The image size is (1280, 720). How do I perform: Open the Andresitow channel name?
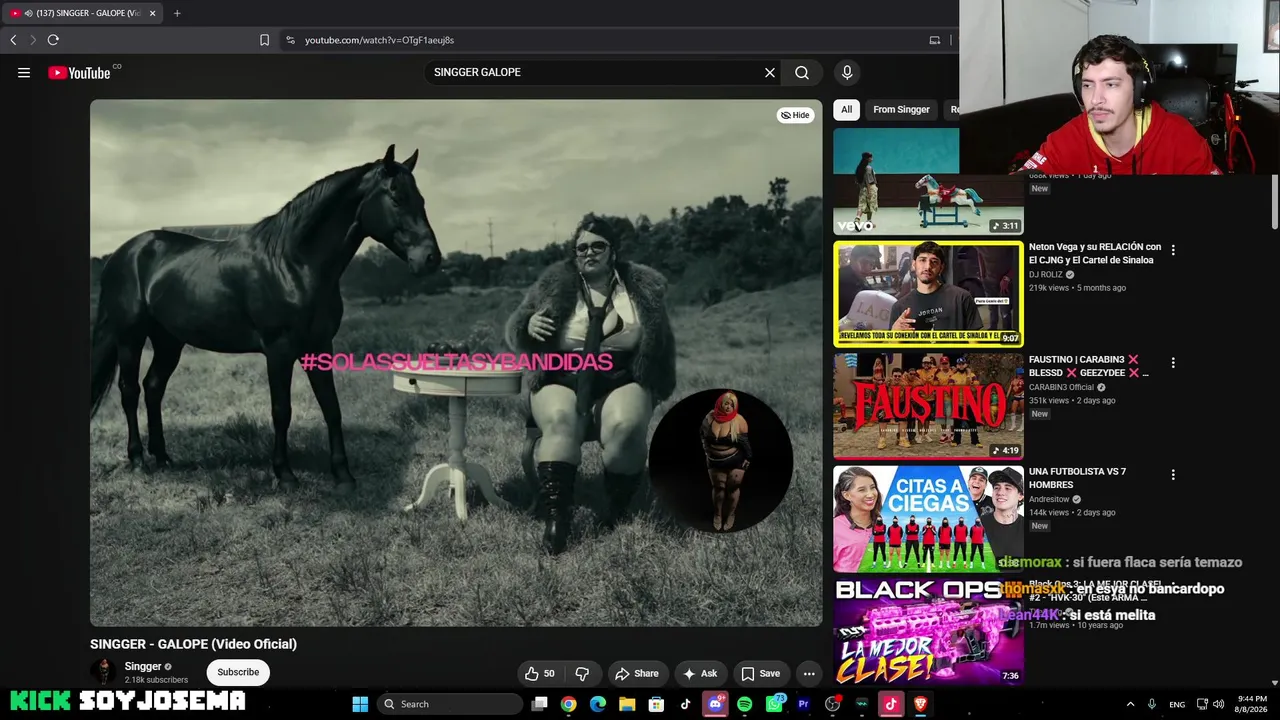click(x=1049, y=499)
